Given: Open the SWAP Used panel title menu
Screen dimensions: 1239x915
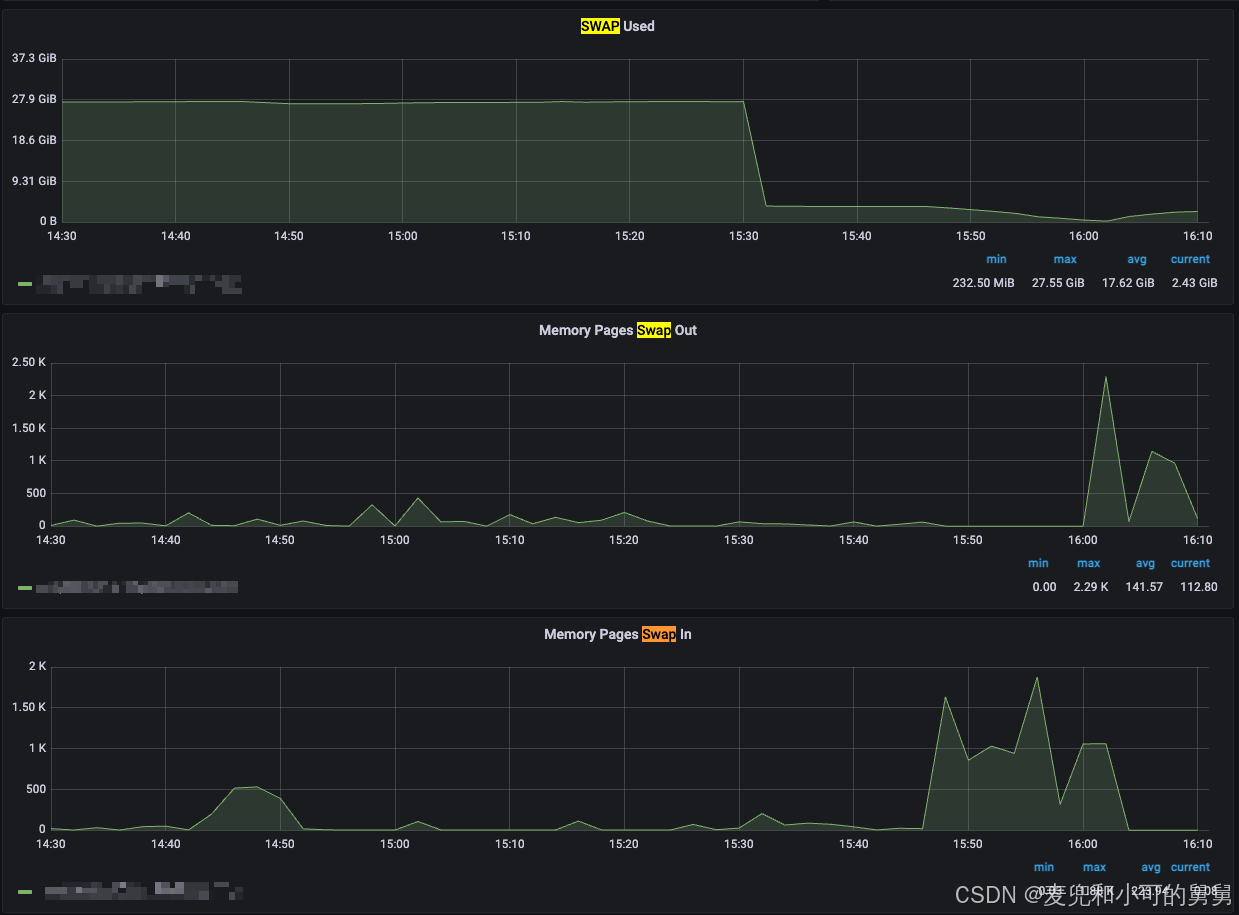Looking at the screenshot, I should tap(617, 26).
